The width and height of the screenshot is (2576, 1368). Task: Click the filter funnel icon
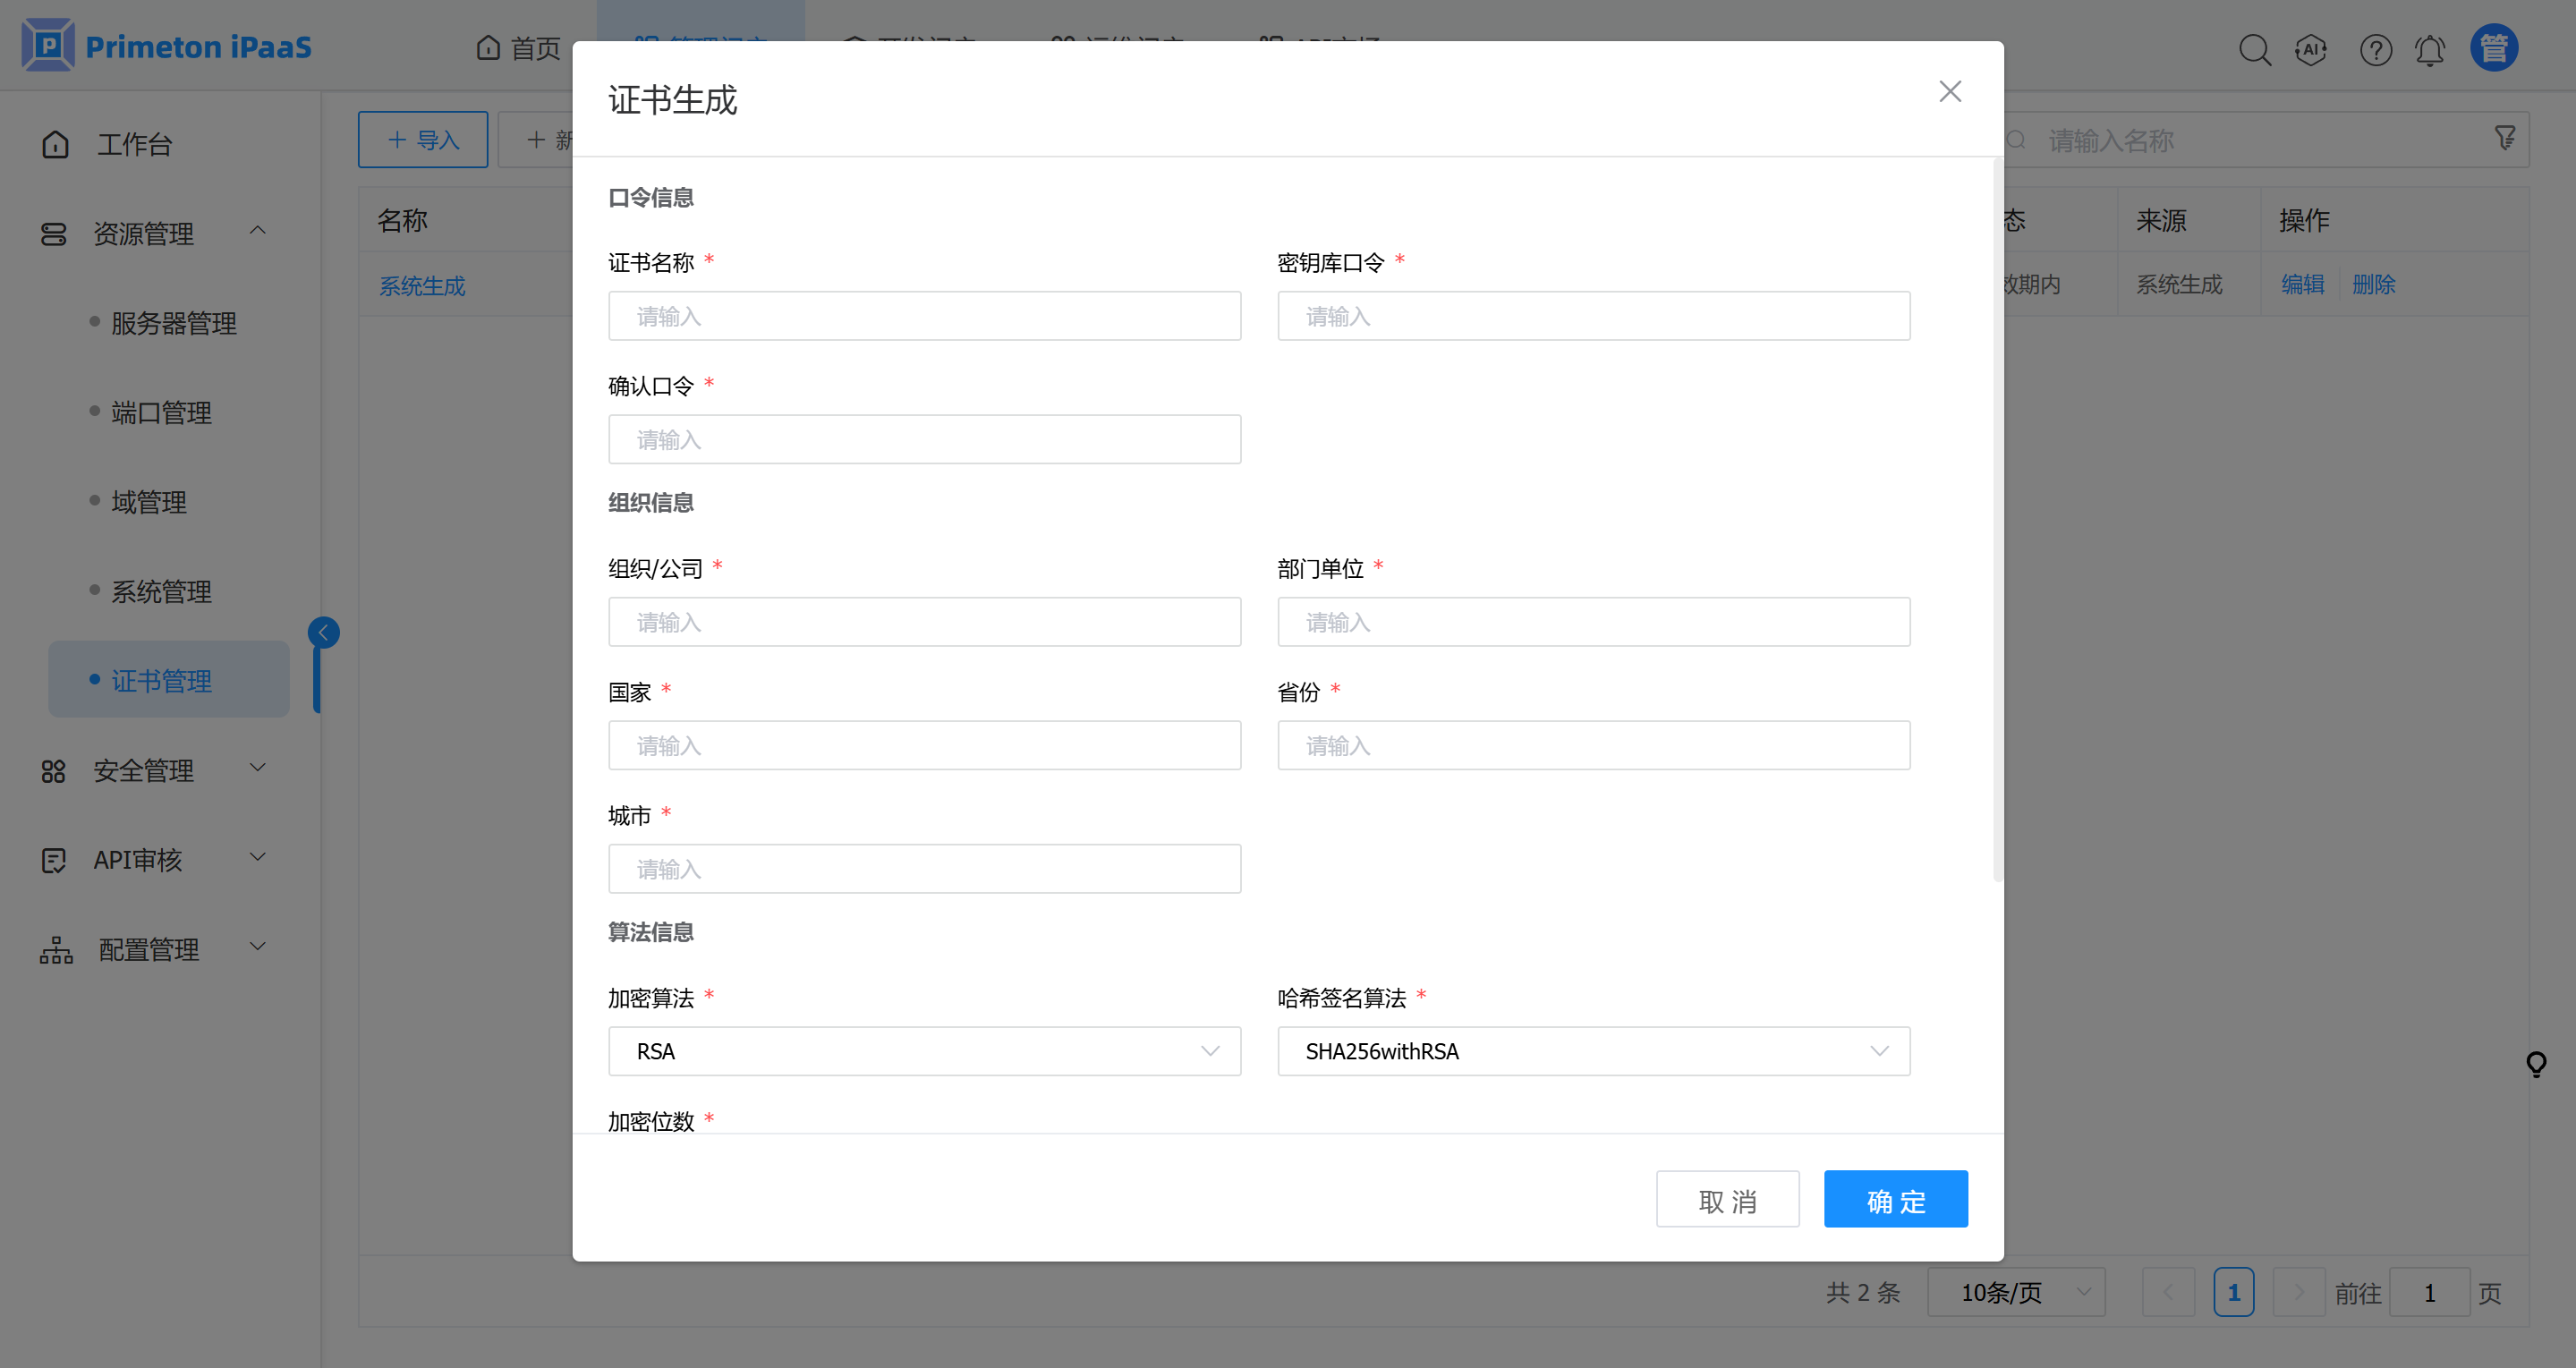click(x=2504, y=138)
